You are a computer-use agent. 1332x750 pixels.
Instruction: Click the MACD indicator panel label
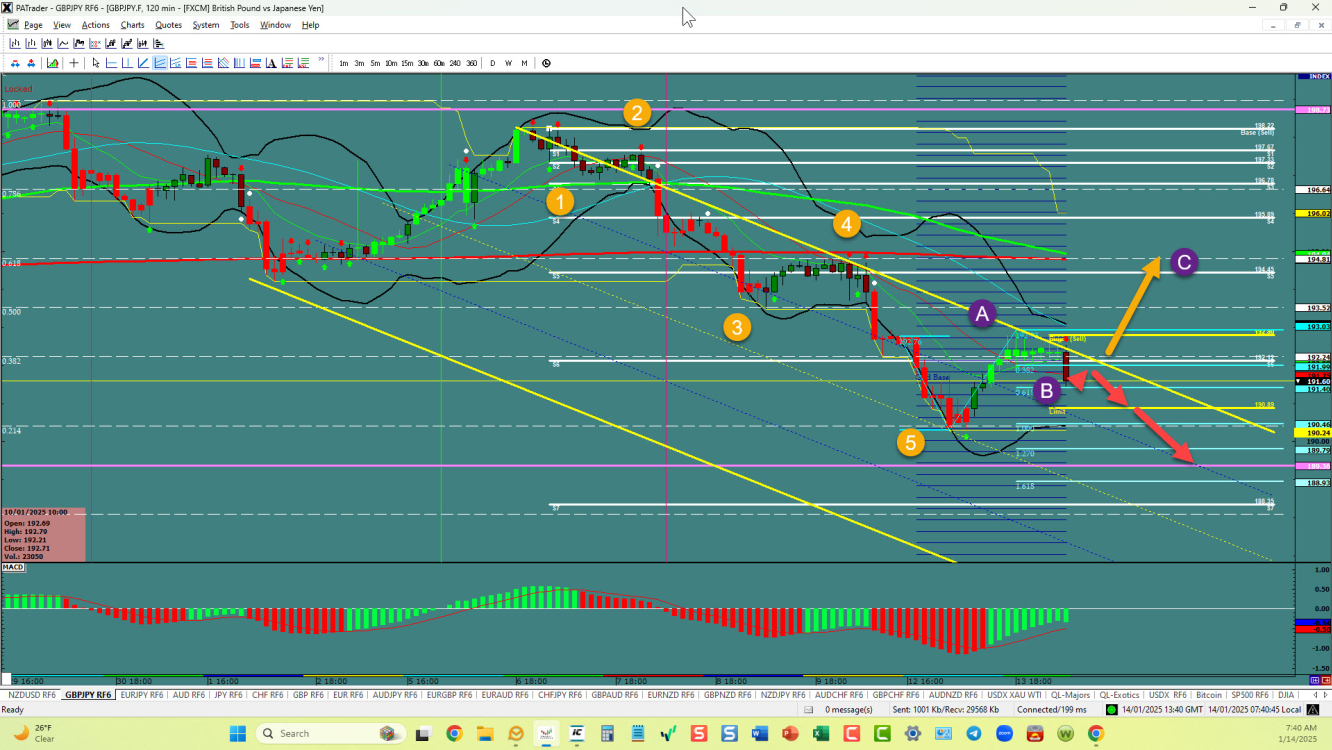13,567
